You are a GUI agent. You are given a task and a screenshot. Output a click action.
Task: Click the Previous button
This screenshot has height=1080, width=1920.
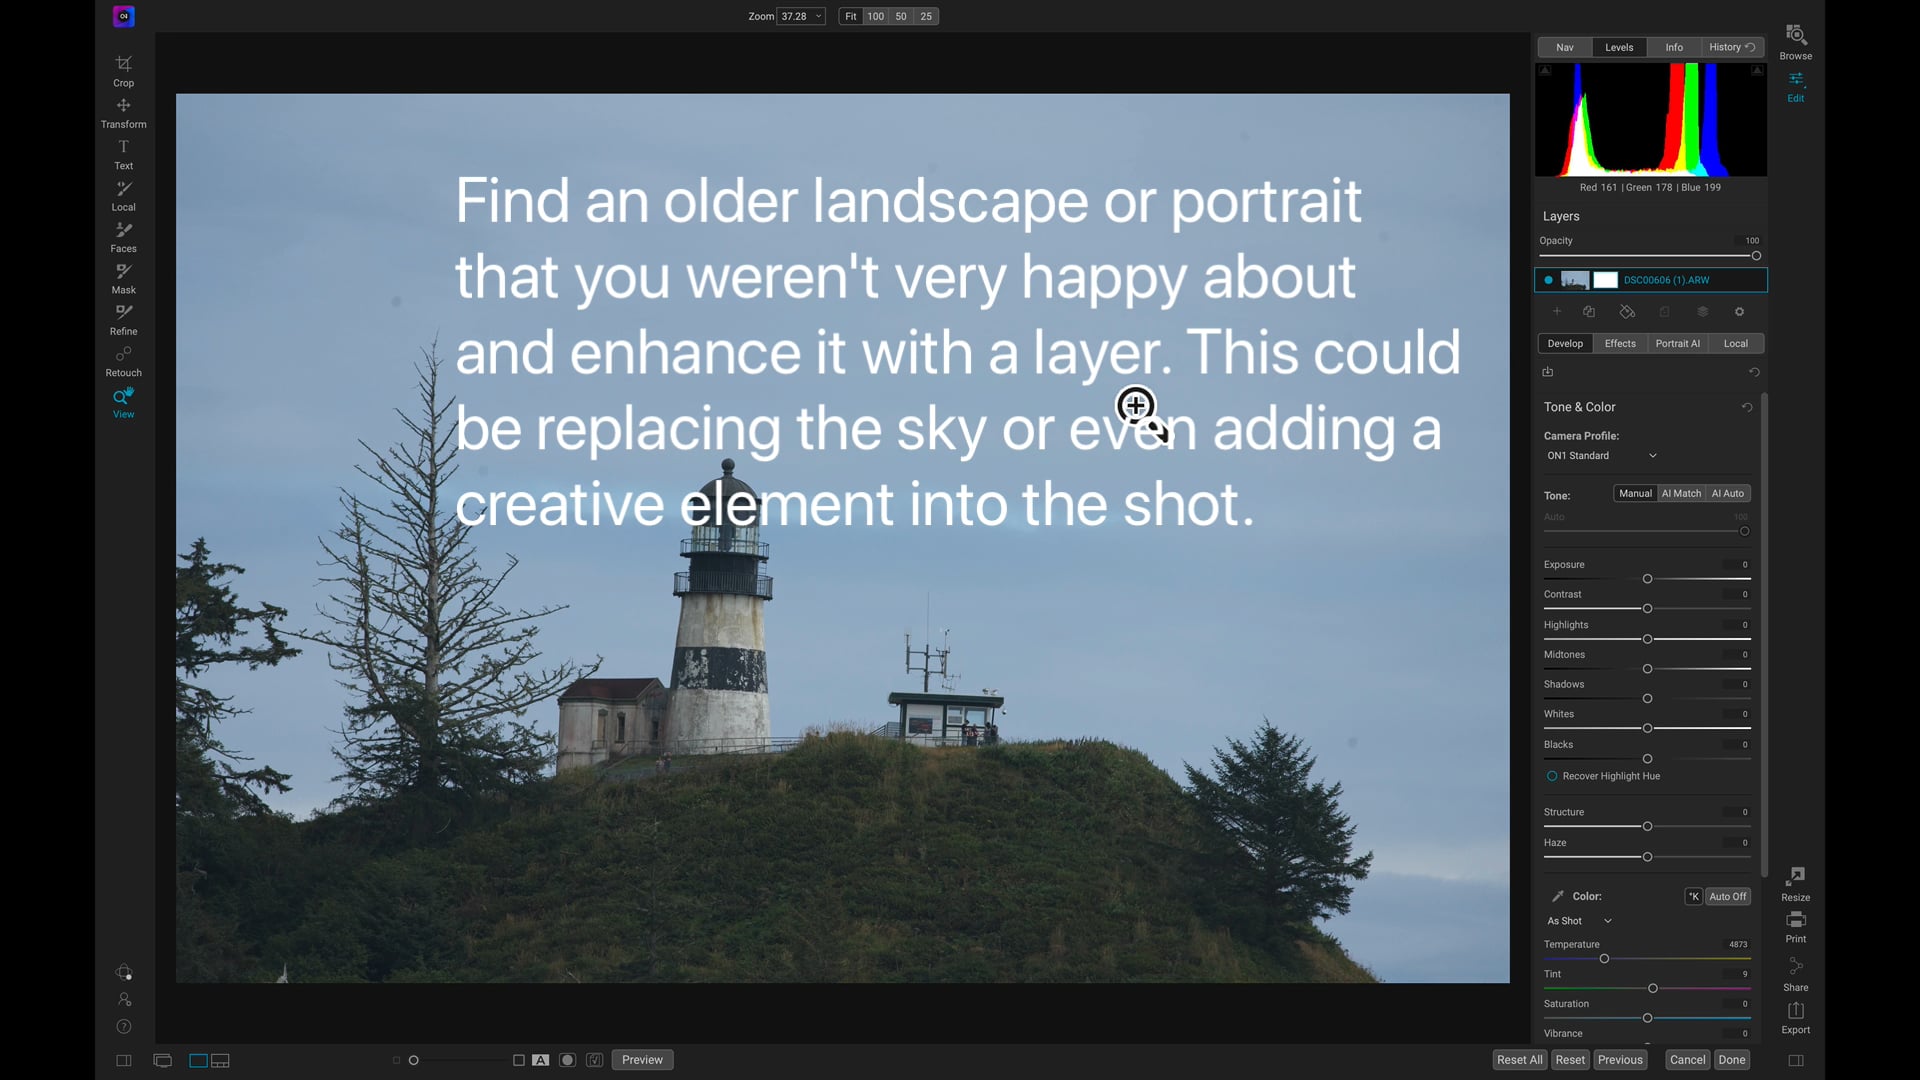tap(1620, 1060)
